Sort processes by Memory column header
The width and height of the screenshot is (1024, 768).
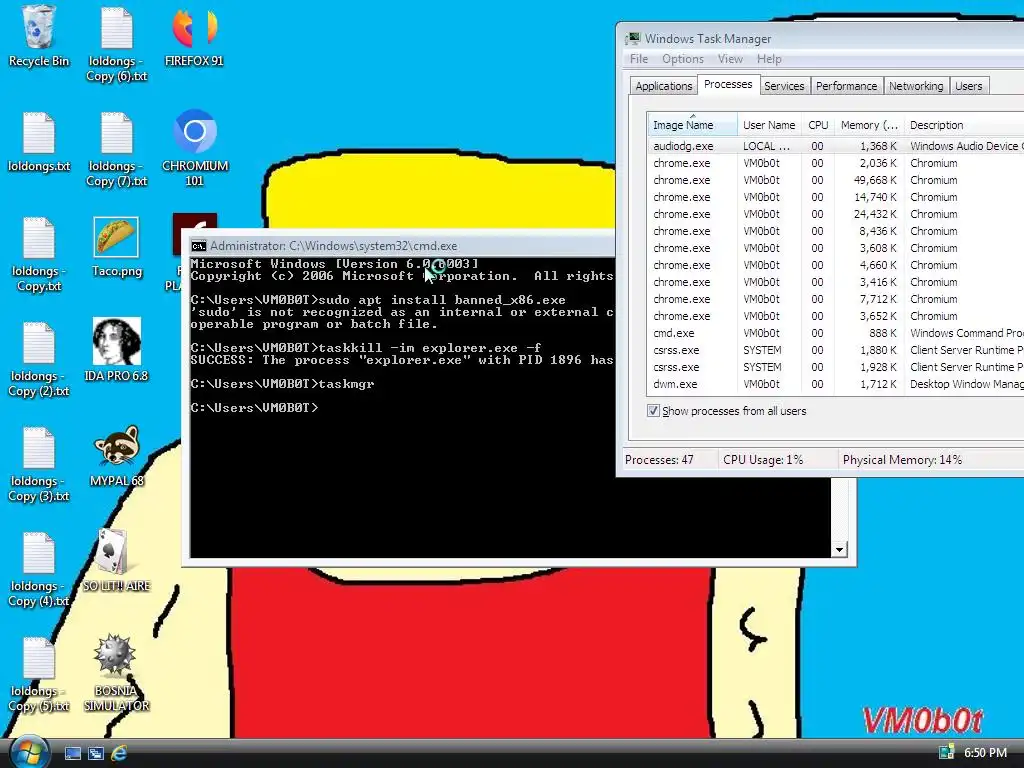point(869,124)
